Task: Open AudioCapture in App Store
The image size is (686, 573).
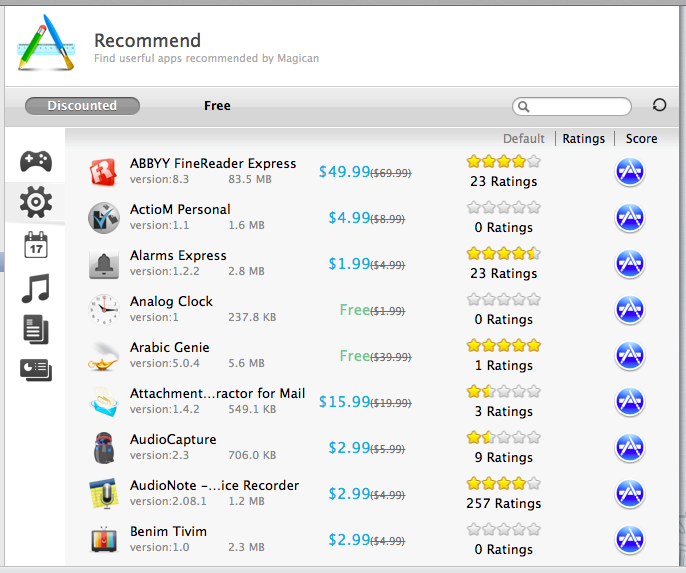Action: pos(630,447)
